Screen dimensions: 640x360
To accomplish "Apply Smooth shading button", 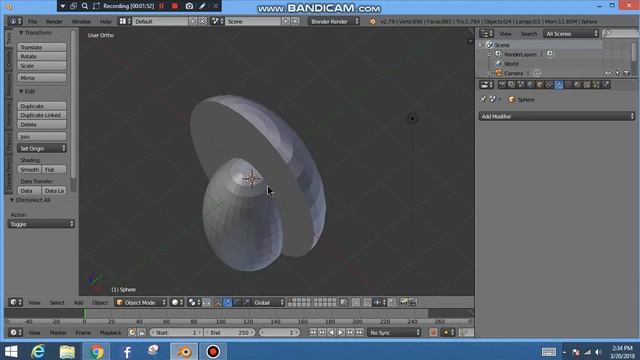I will pyautogui.click(x=29, y=169).
